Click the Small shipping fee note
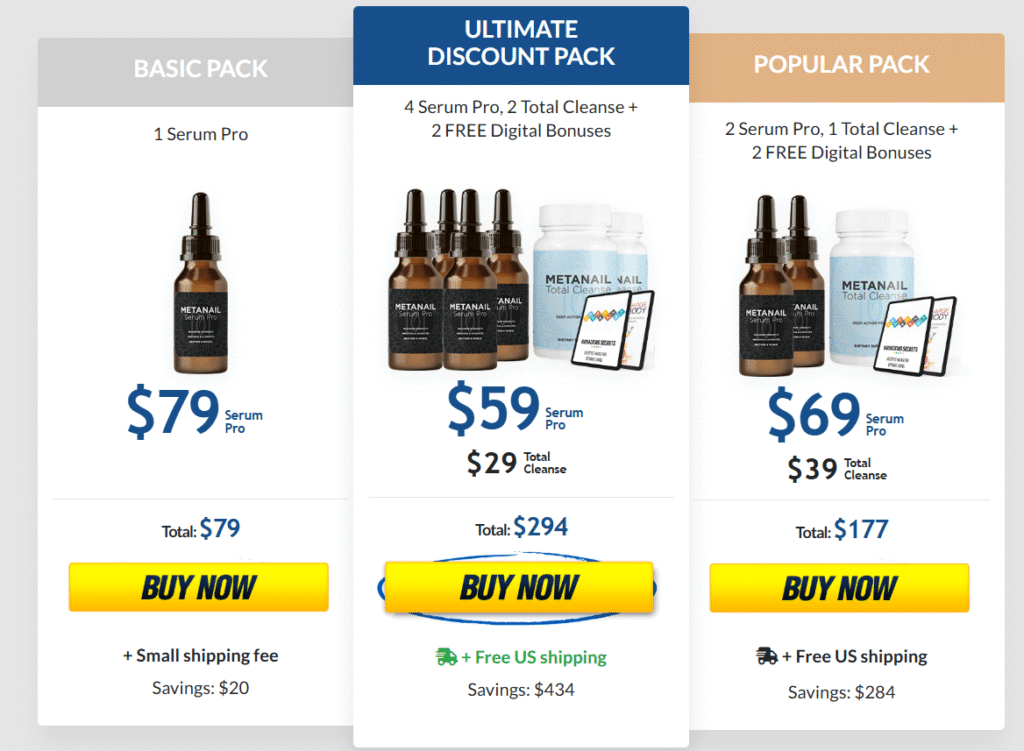 click(x=200, y=655)
